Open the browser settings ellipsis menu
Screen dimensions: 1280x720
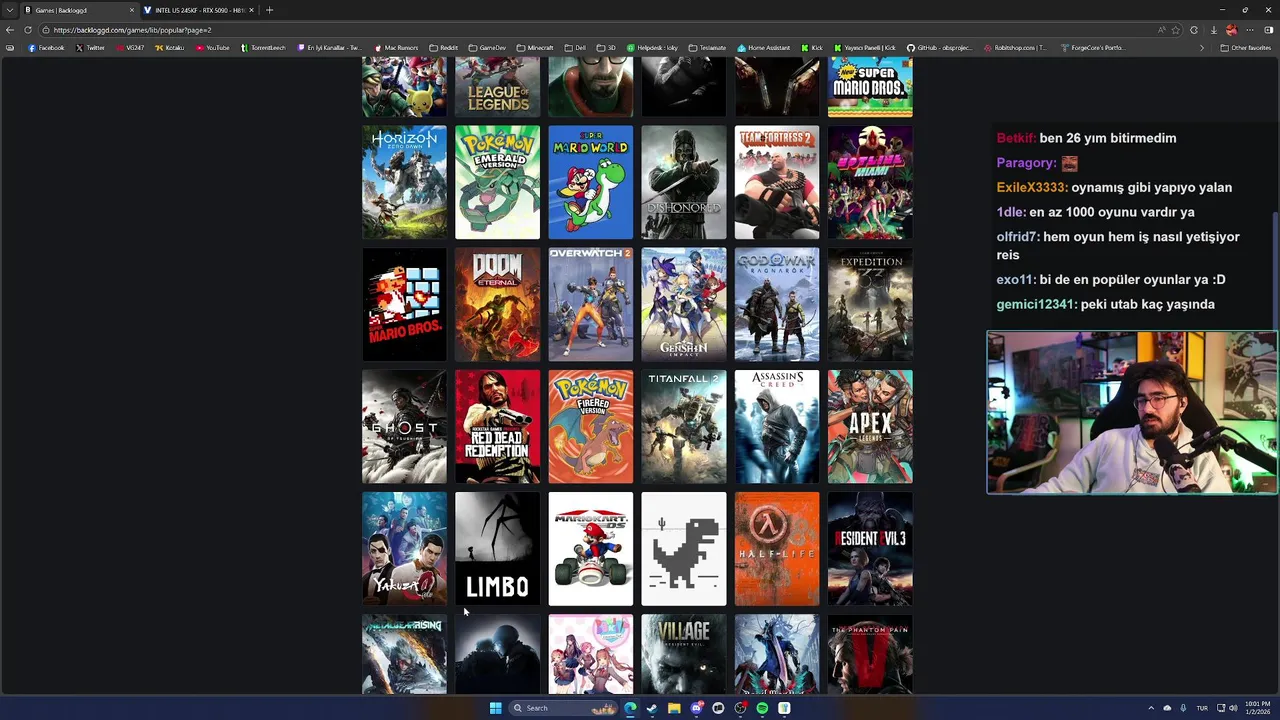tap(1250, 30)
